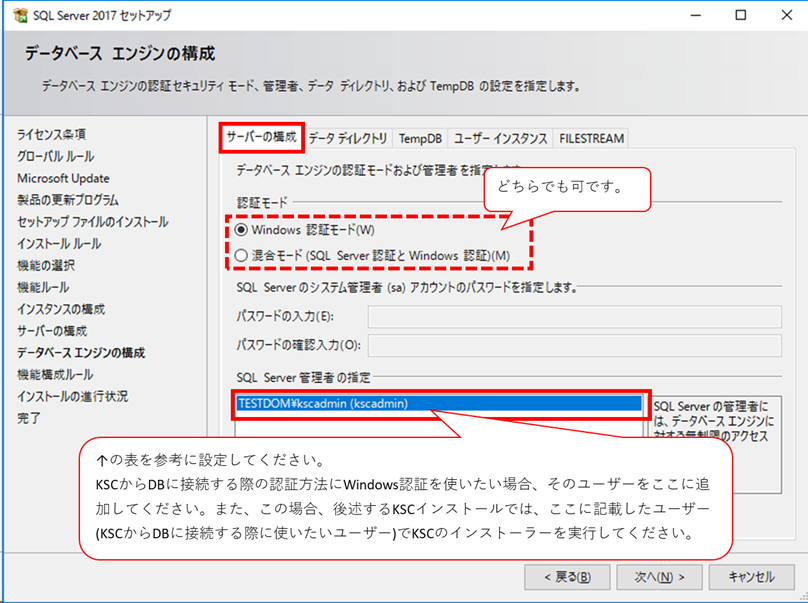Click the パスワードの確認入力 field

point(575,345)
